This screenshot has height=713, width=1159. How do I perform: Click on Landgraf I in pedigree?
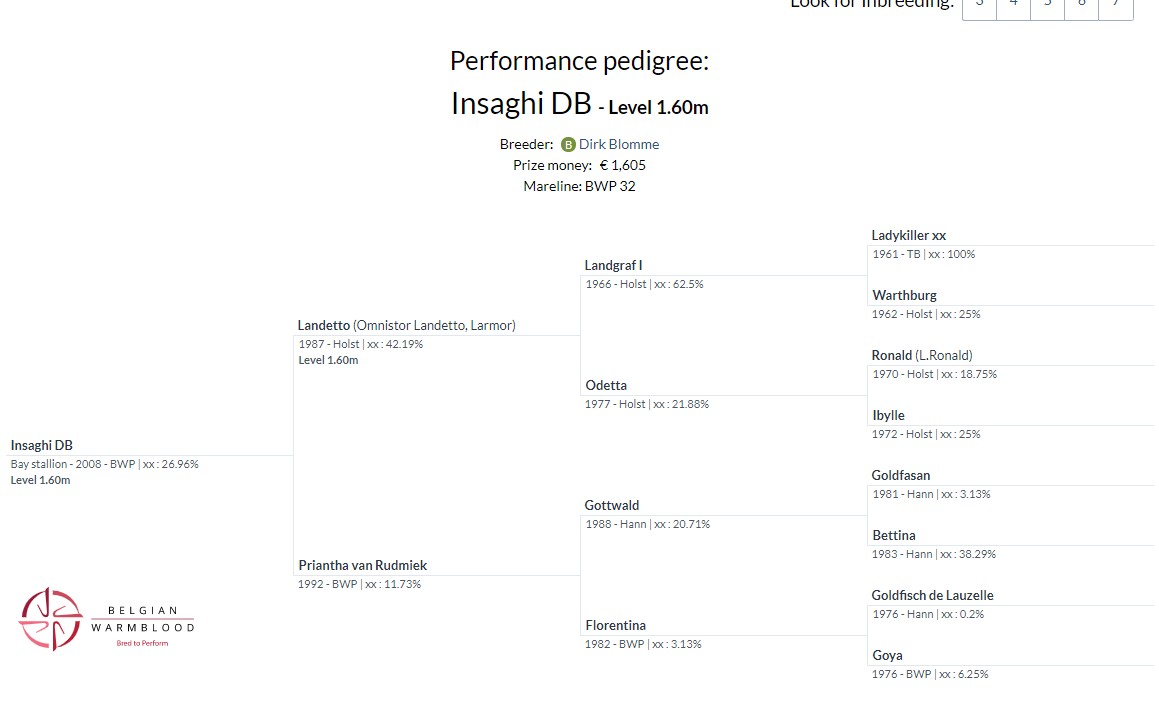tap(613, 265)
